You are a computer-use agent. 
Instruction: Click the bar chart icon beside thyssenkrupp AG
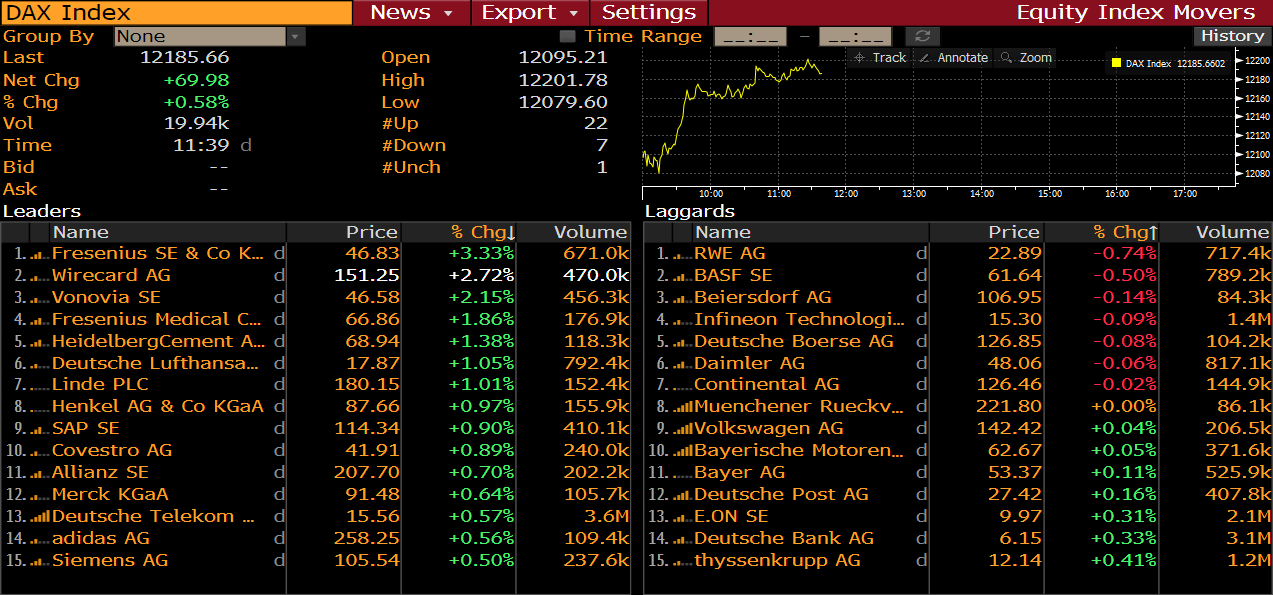[683, 561]
